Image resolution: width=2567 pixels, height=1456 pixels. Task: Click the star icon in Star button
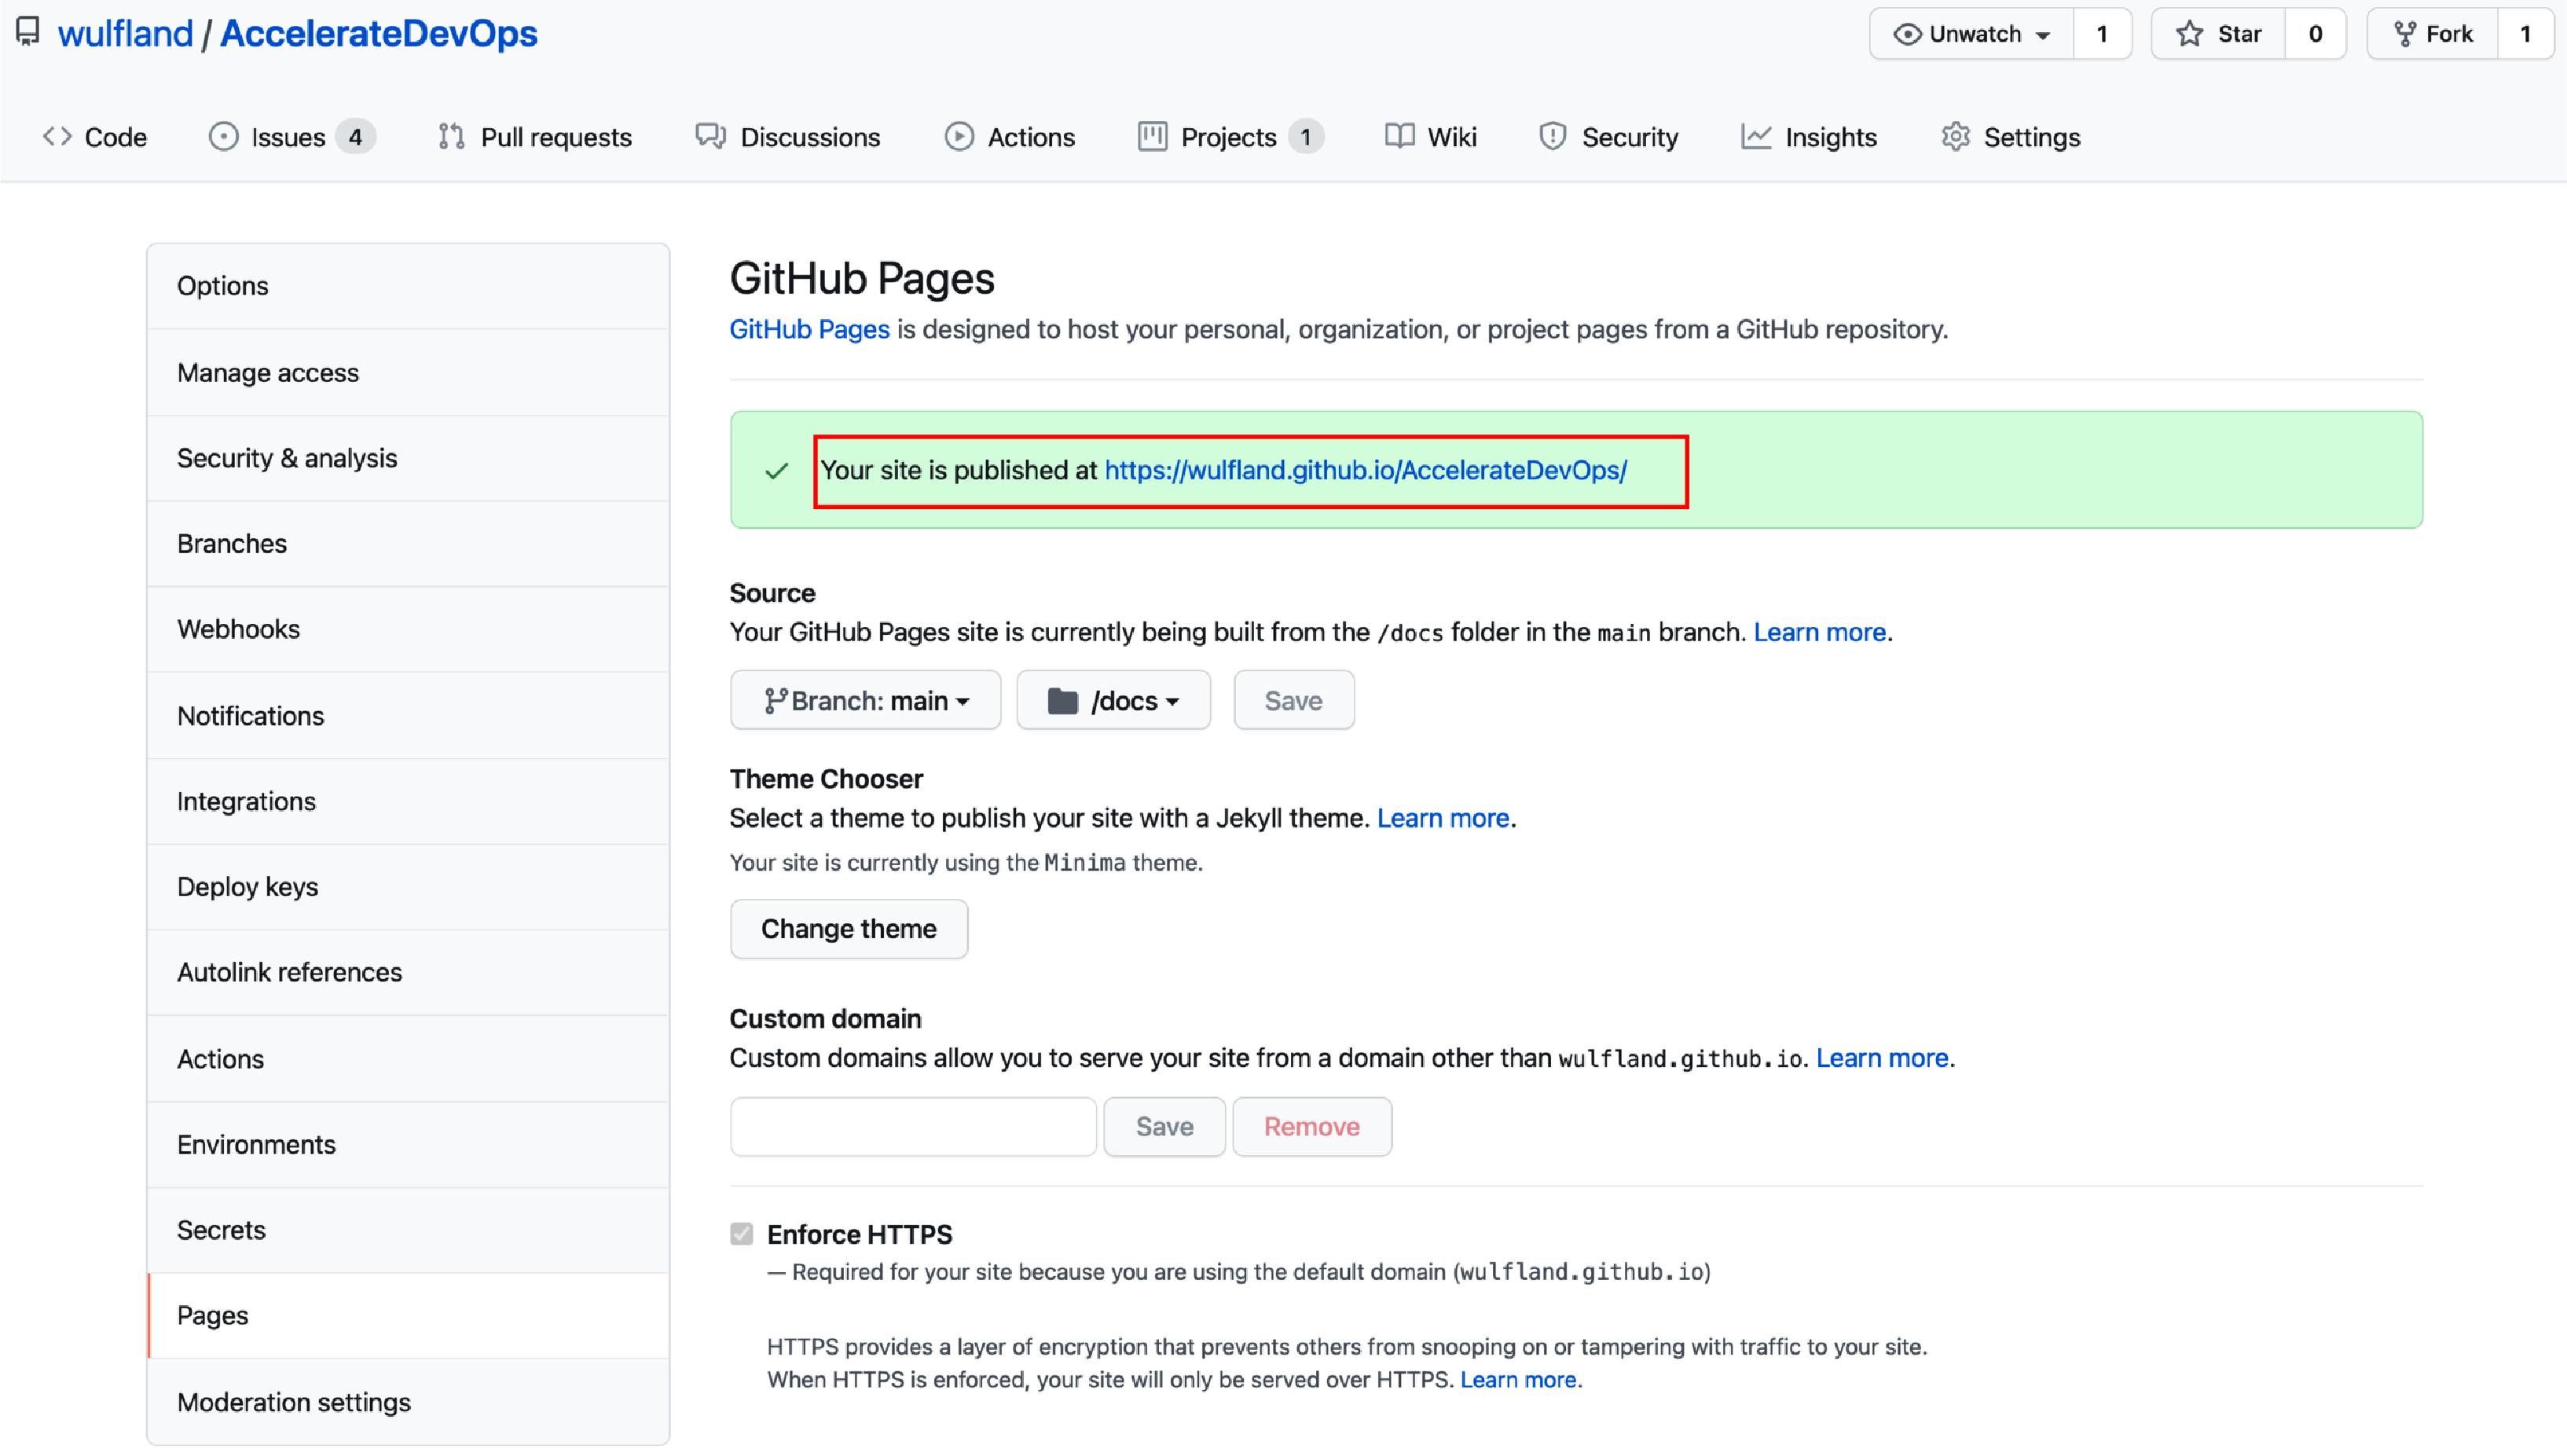[x=2189, y=34]
